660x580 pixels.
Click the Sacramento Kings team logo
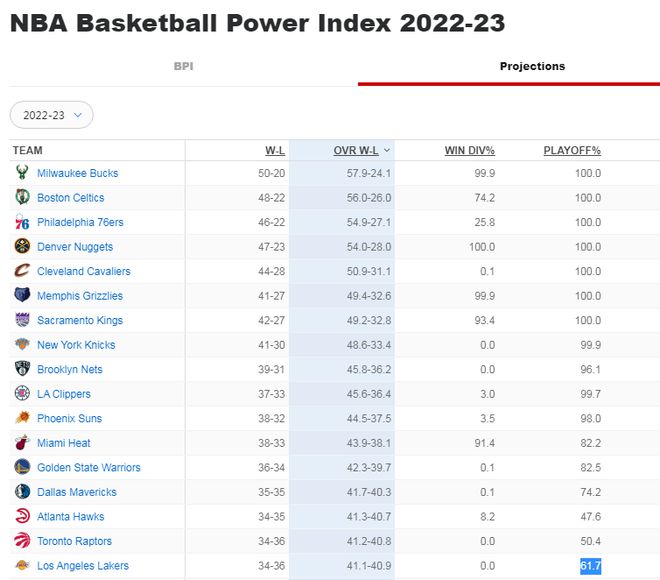click(22, 320)
